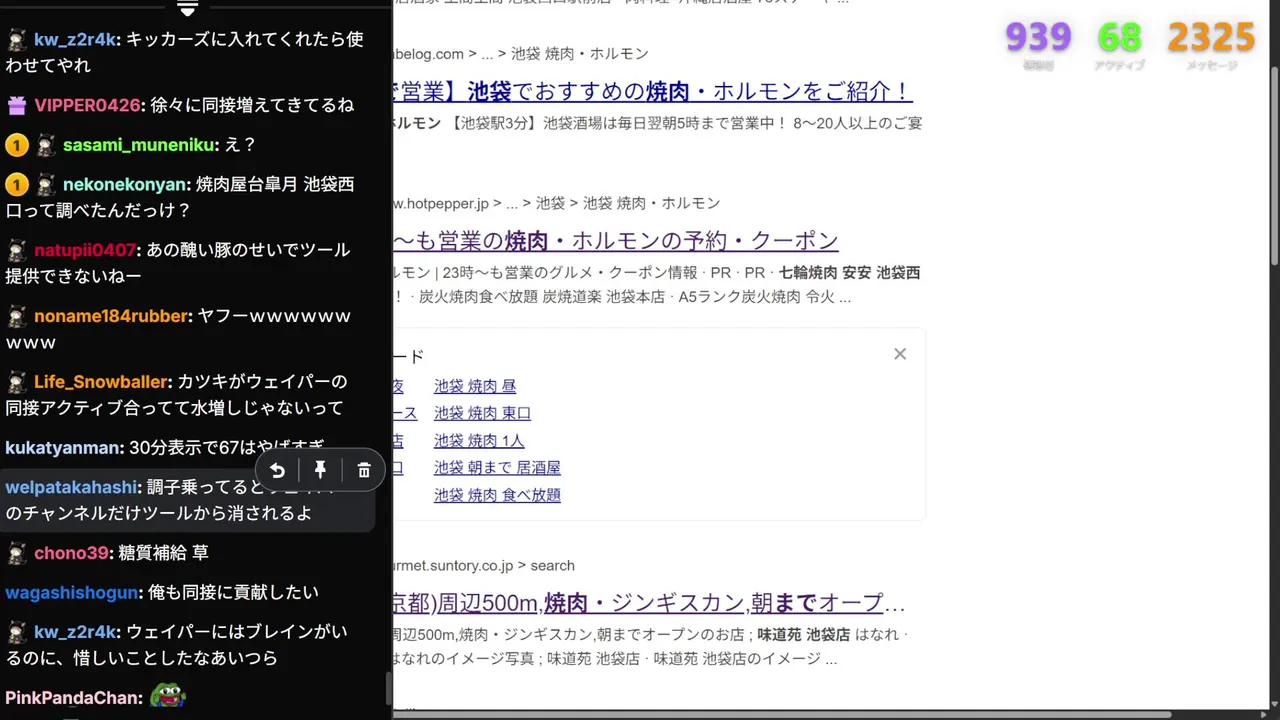Click the frog emote from PinkPandaChan
The image size is (1280, 720).
168,697
